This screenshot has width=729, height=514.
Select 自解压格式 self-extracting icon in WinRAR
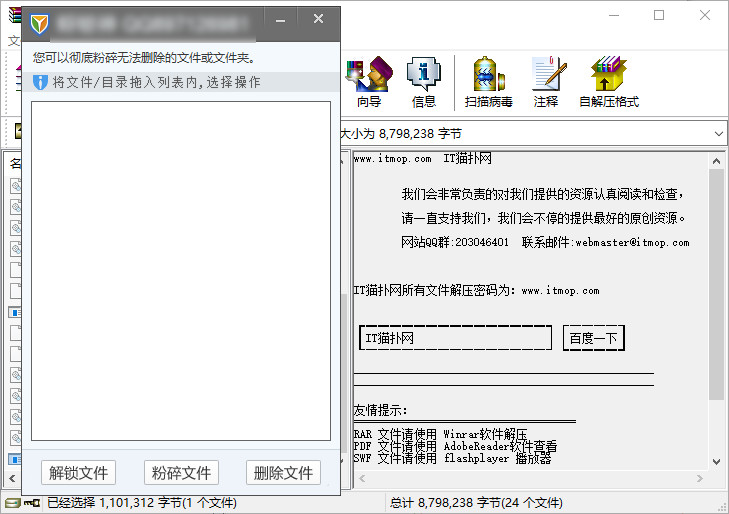(x=609, y=82)
